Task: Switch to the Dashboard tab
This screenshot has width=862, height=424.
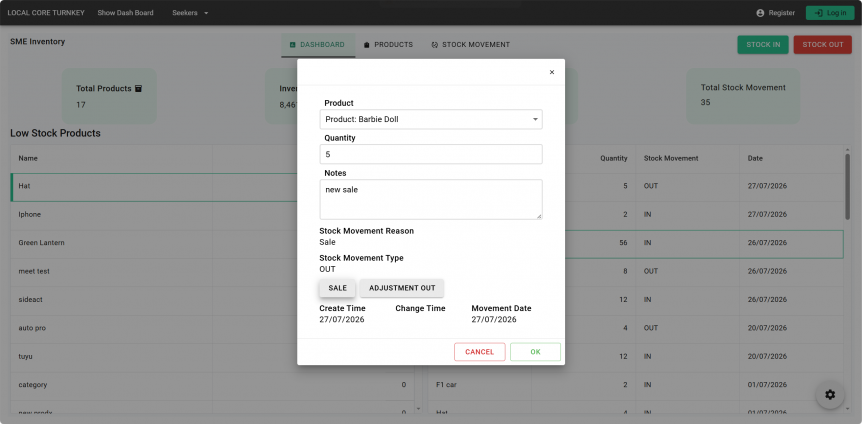Action: point(318,45)
